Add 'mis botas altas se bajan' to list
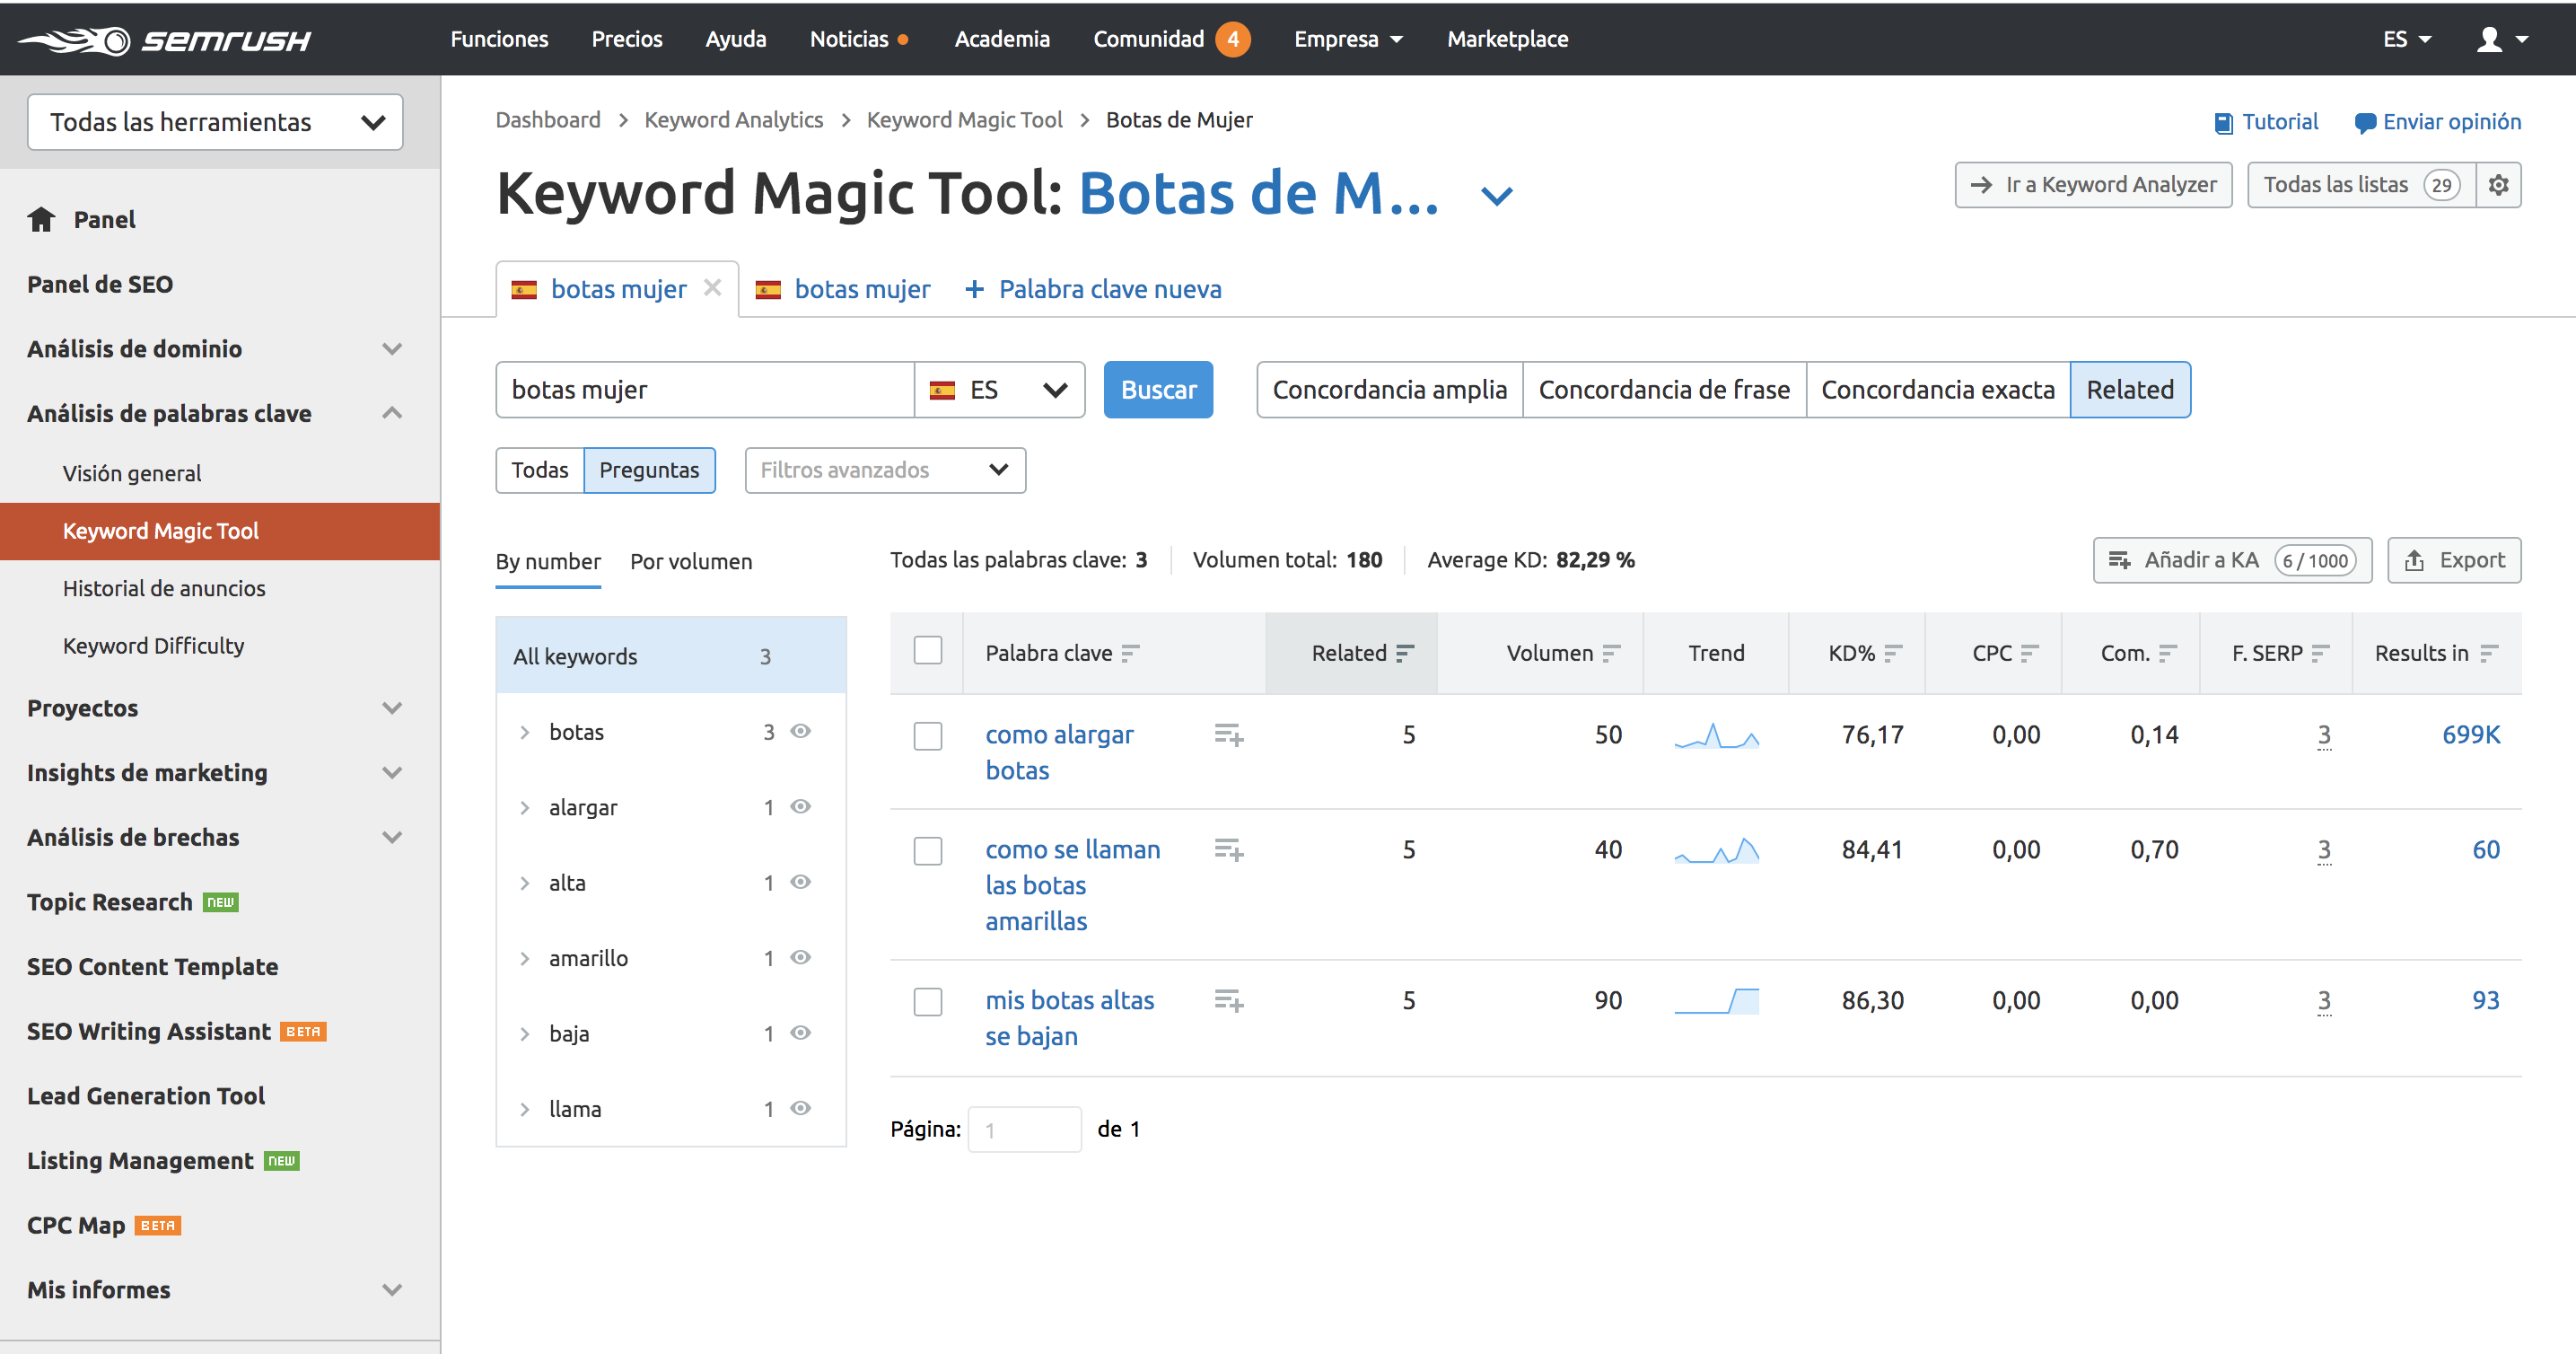The width and height of the screenshot is (2576, 1354). pos(1229,1000)
